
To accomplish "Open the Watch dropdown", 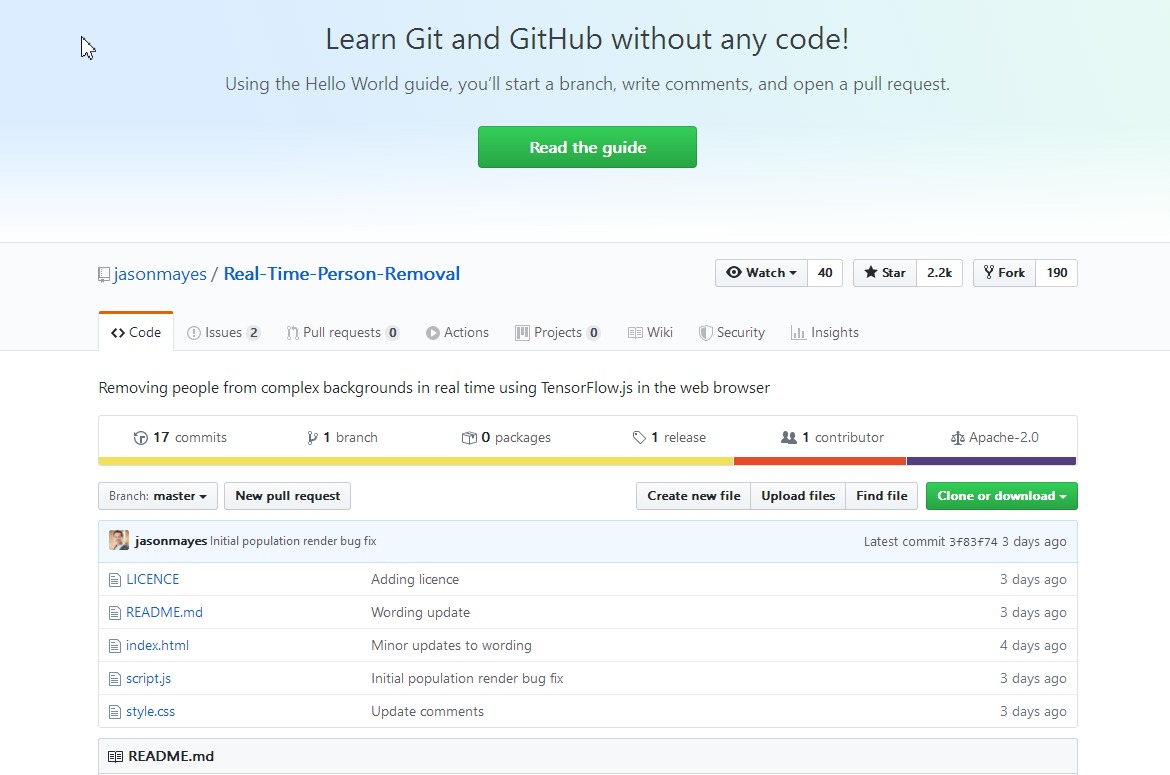I will click(x=762, y=273).
